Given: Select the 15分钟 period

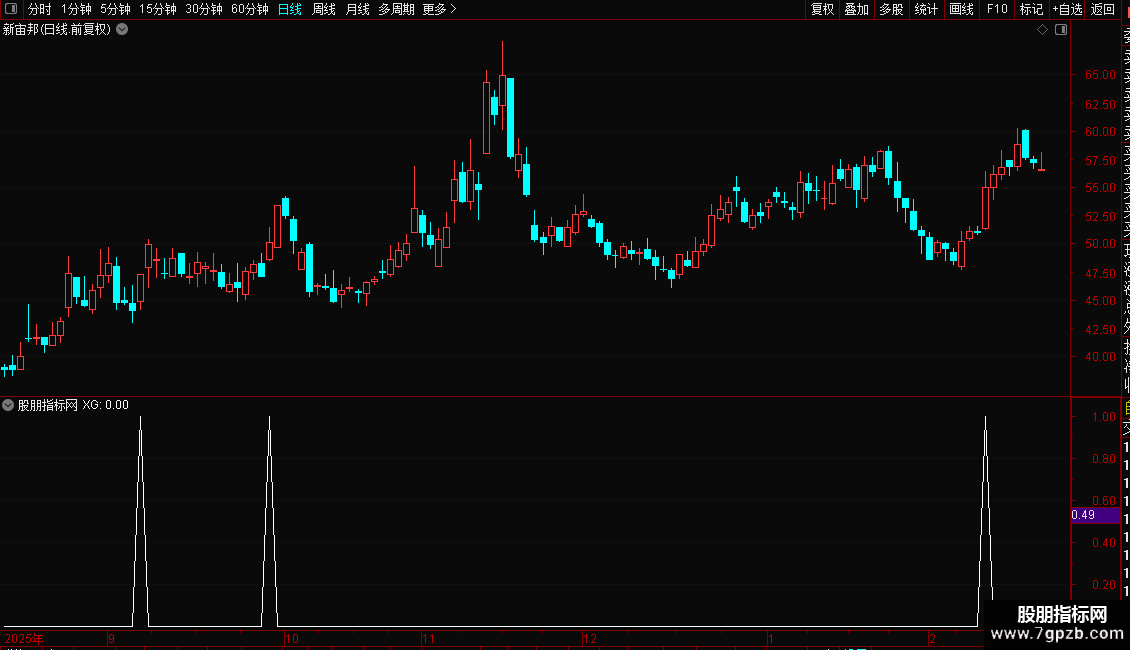Looking at the screenshot, I should 157,9.
